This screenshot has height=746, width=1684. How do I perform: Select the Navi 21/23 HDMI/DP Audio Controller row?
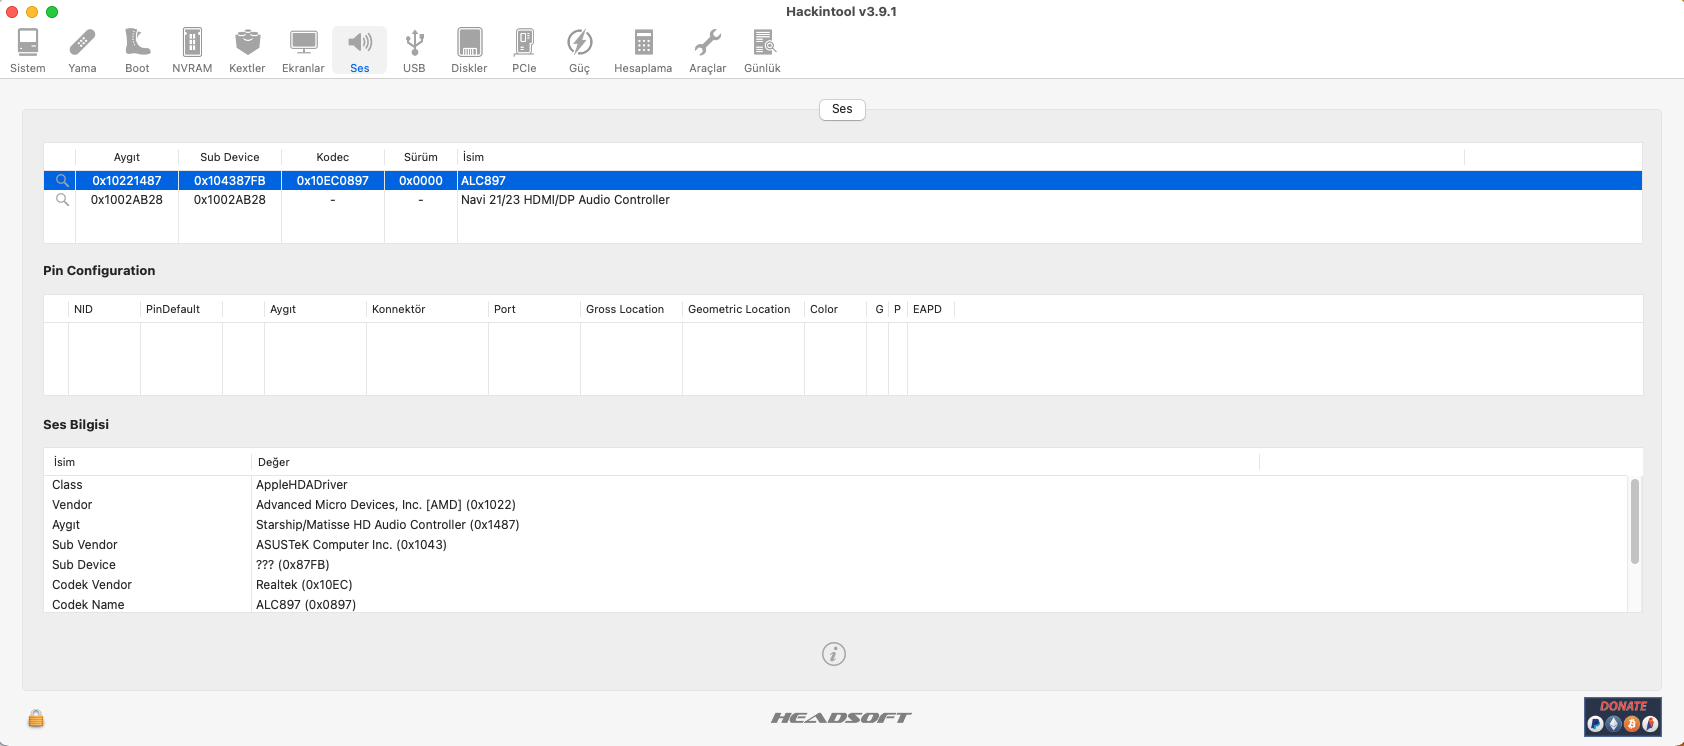click(565, 200)
